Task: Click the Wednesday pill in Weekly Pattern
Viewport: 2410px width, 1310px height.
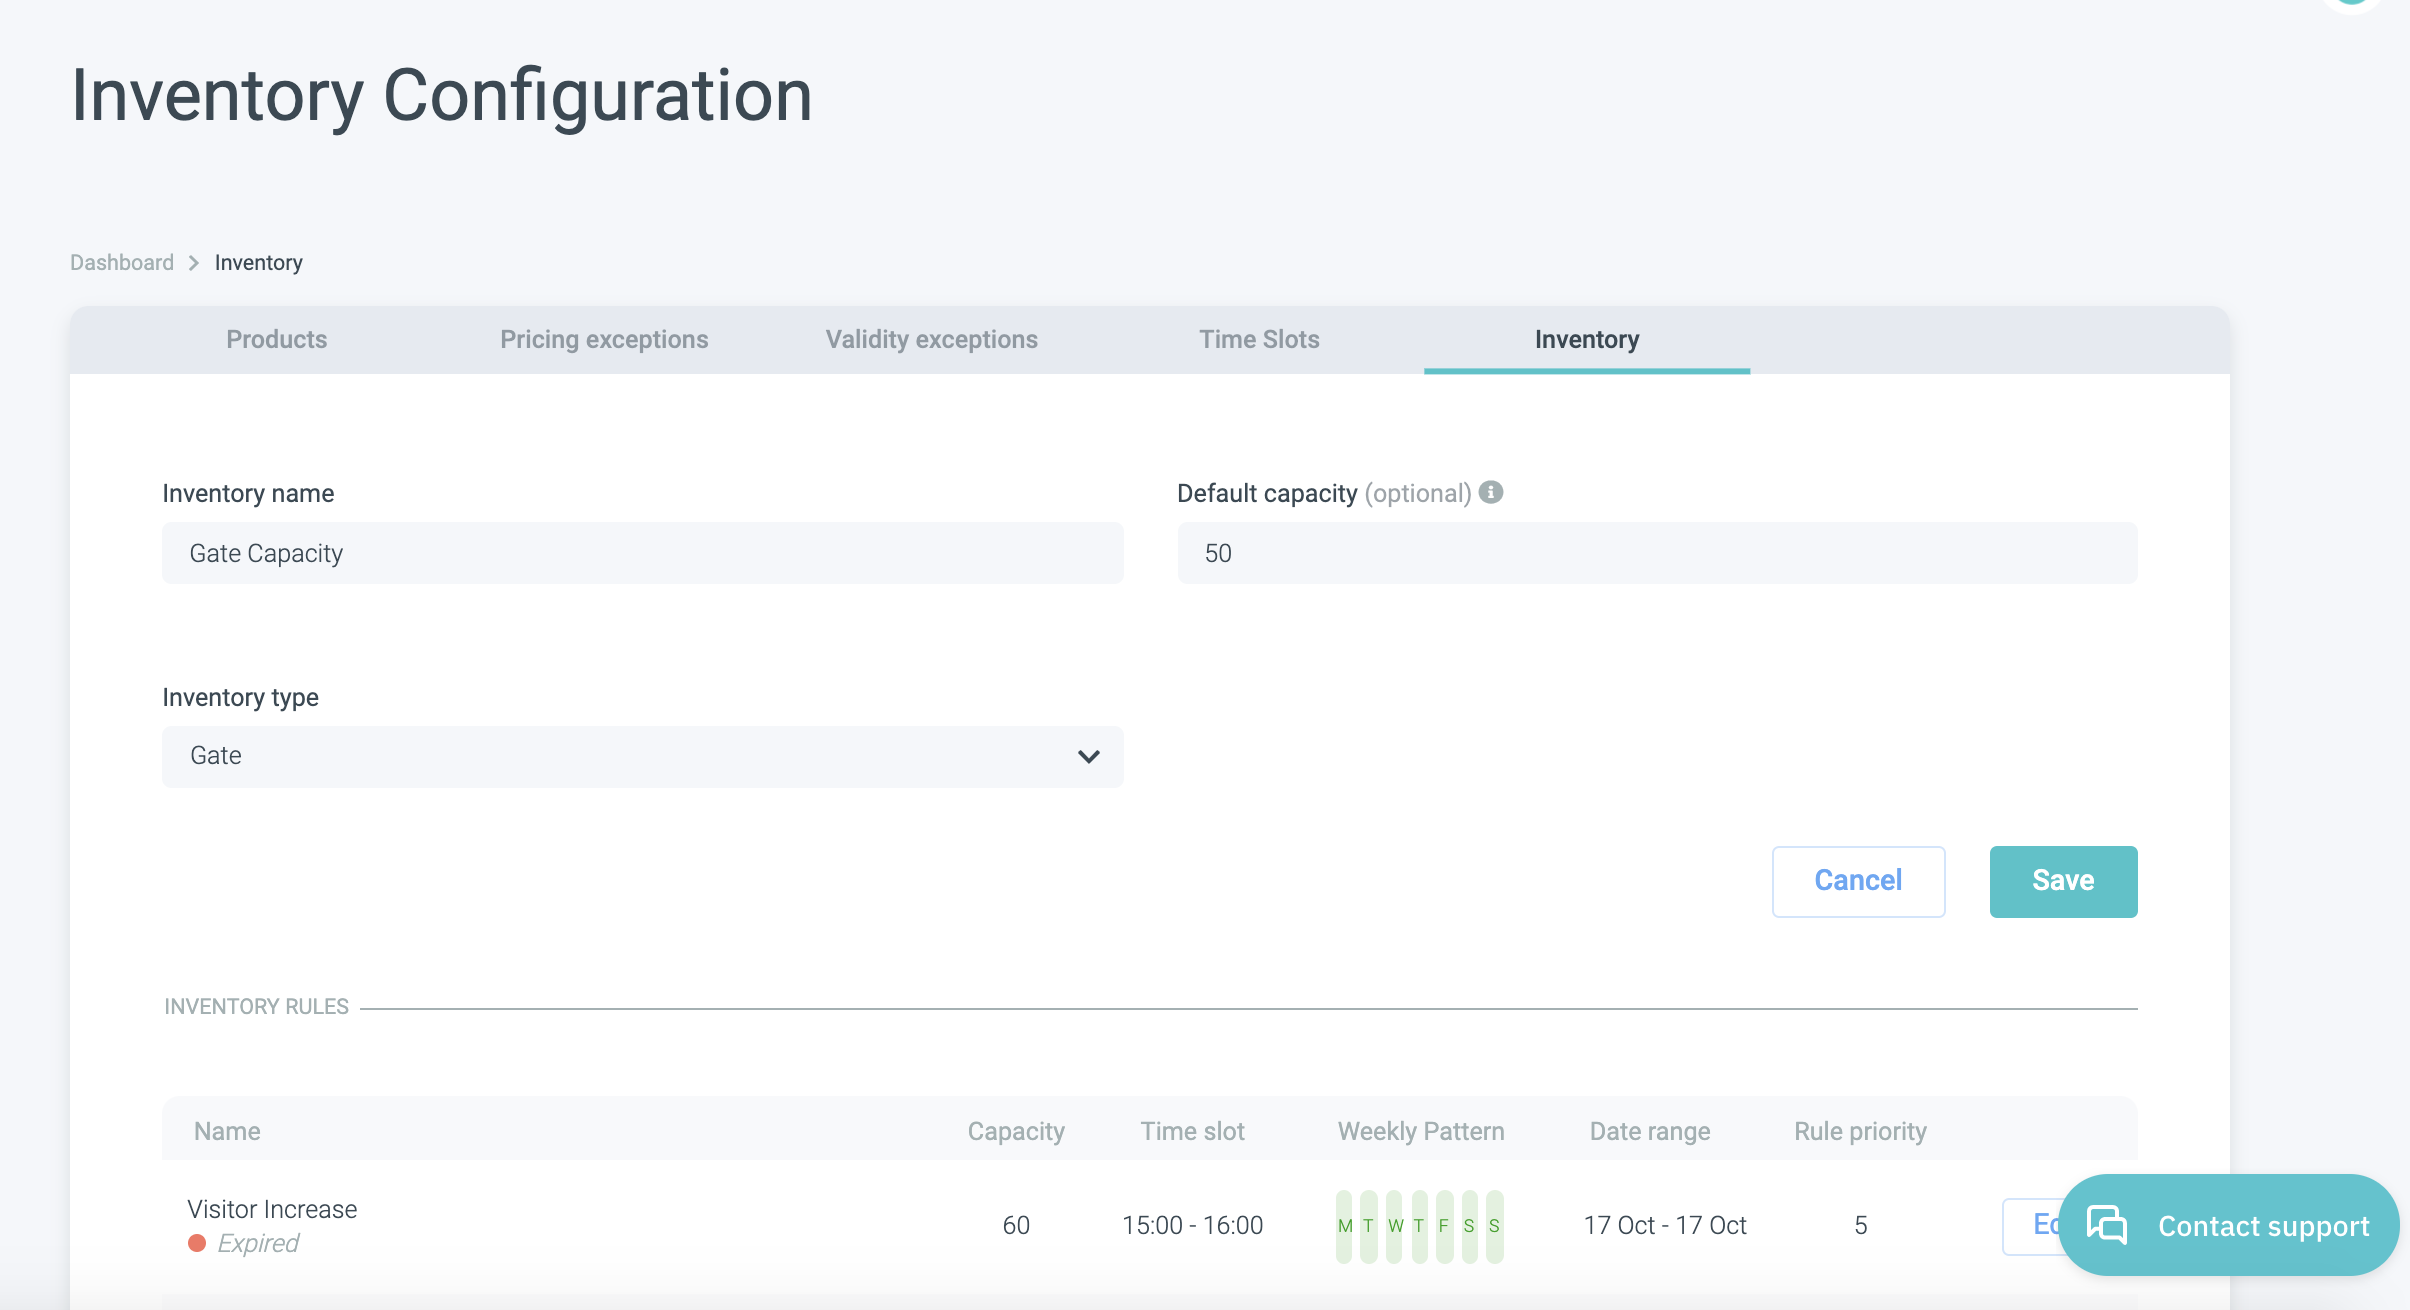Action: [x=1394, y=1226]
